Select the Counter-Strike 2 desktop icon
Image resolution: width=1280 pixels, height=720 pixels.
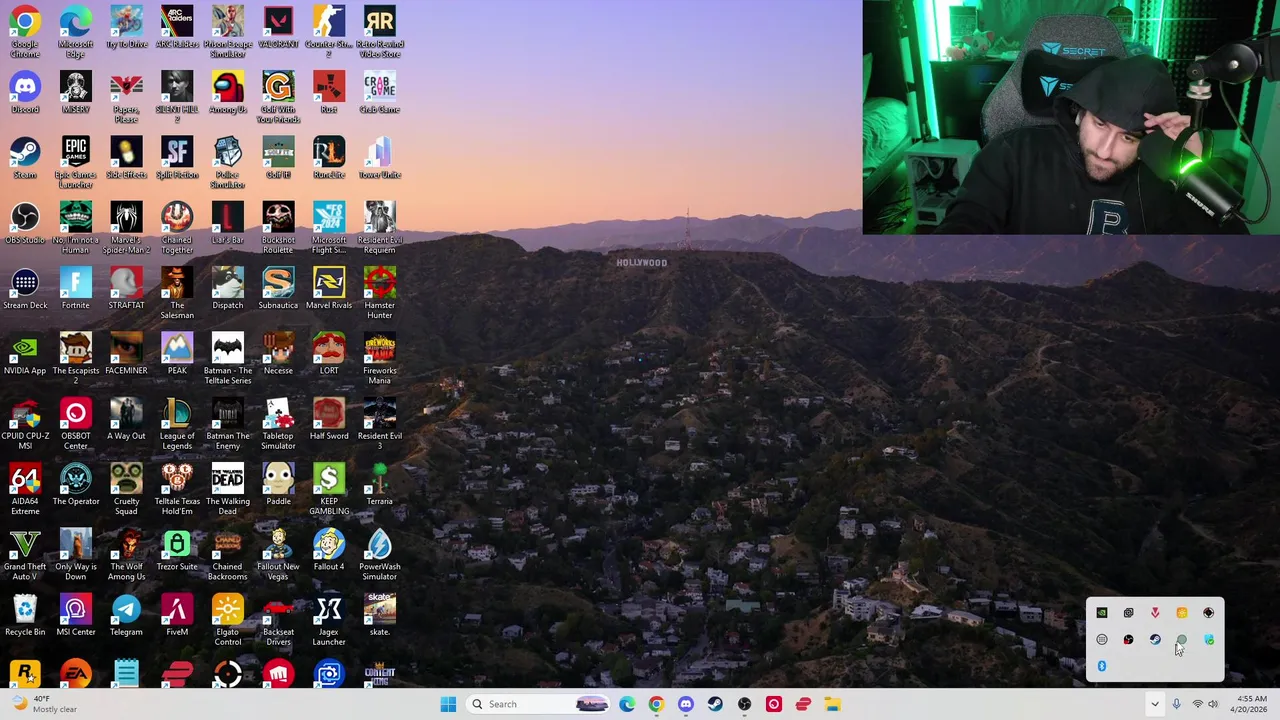tap(329, 31)
